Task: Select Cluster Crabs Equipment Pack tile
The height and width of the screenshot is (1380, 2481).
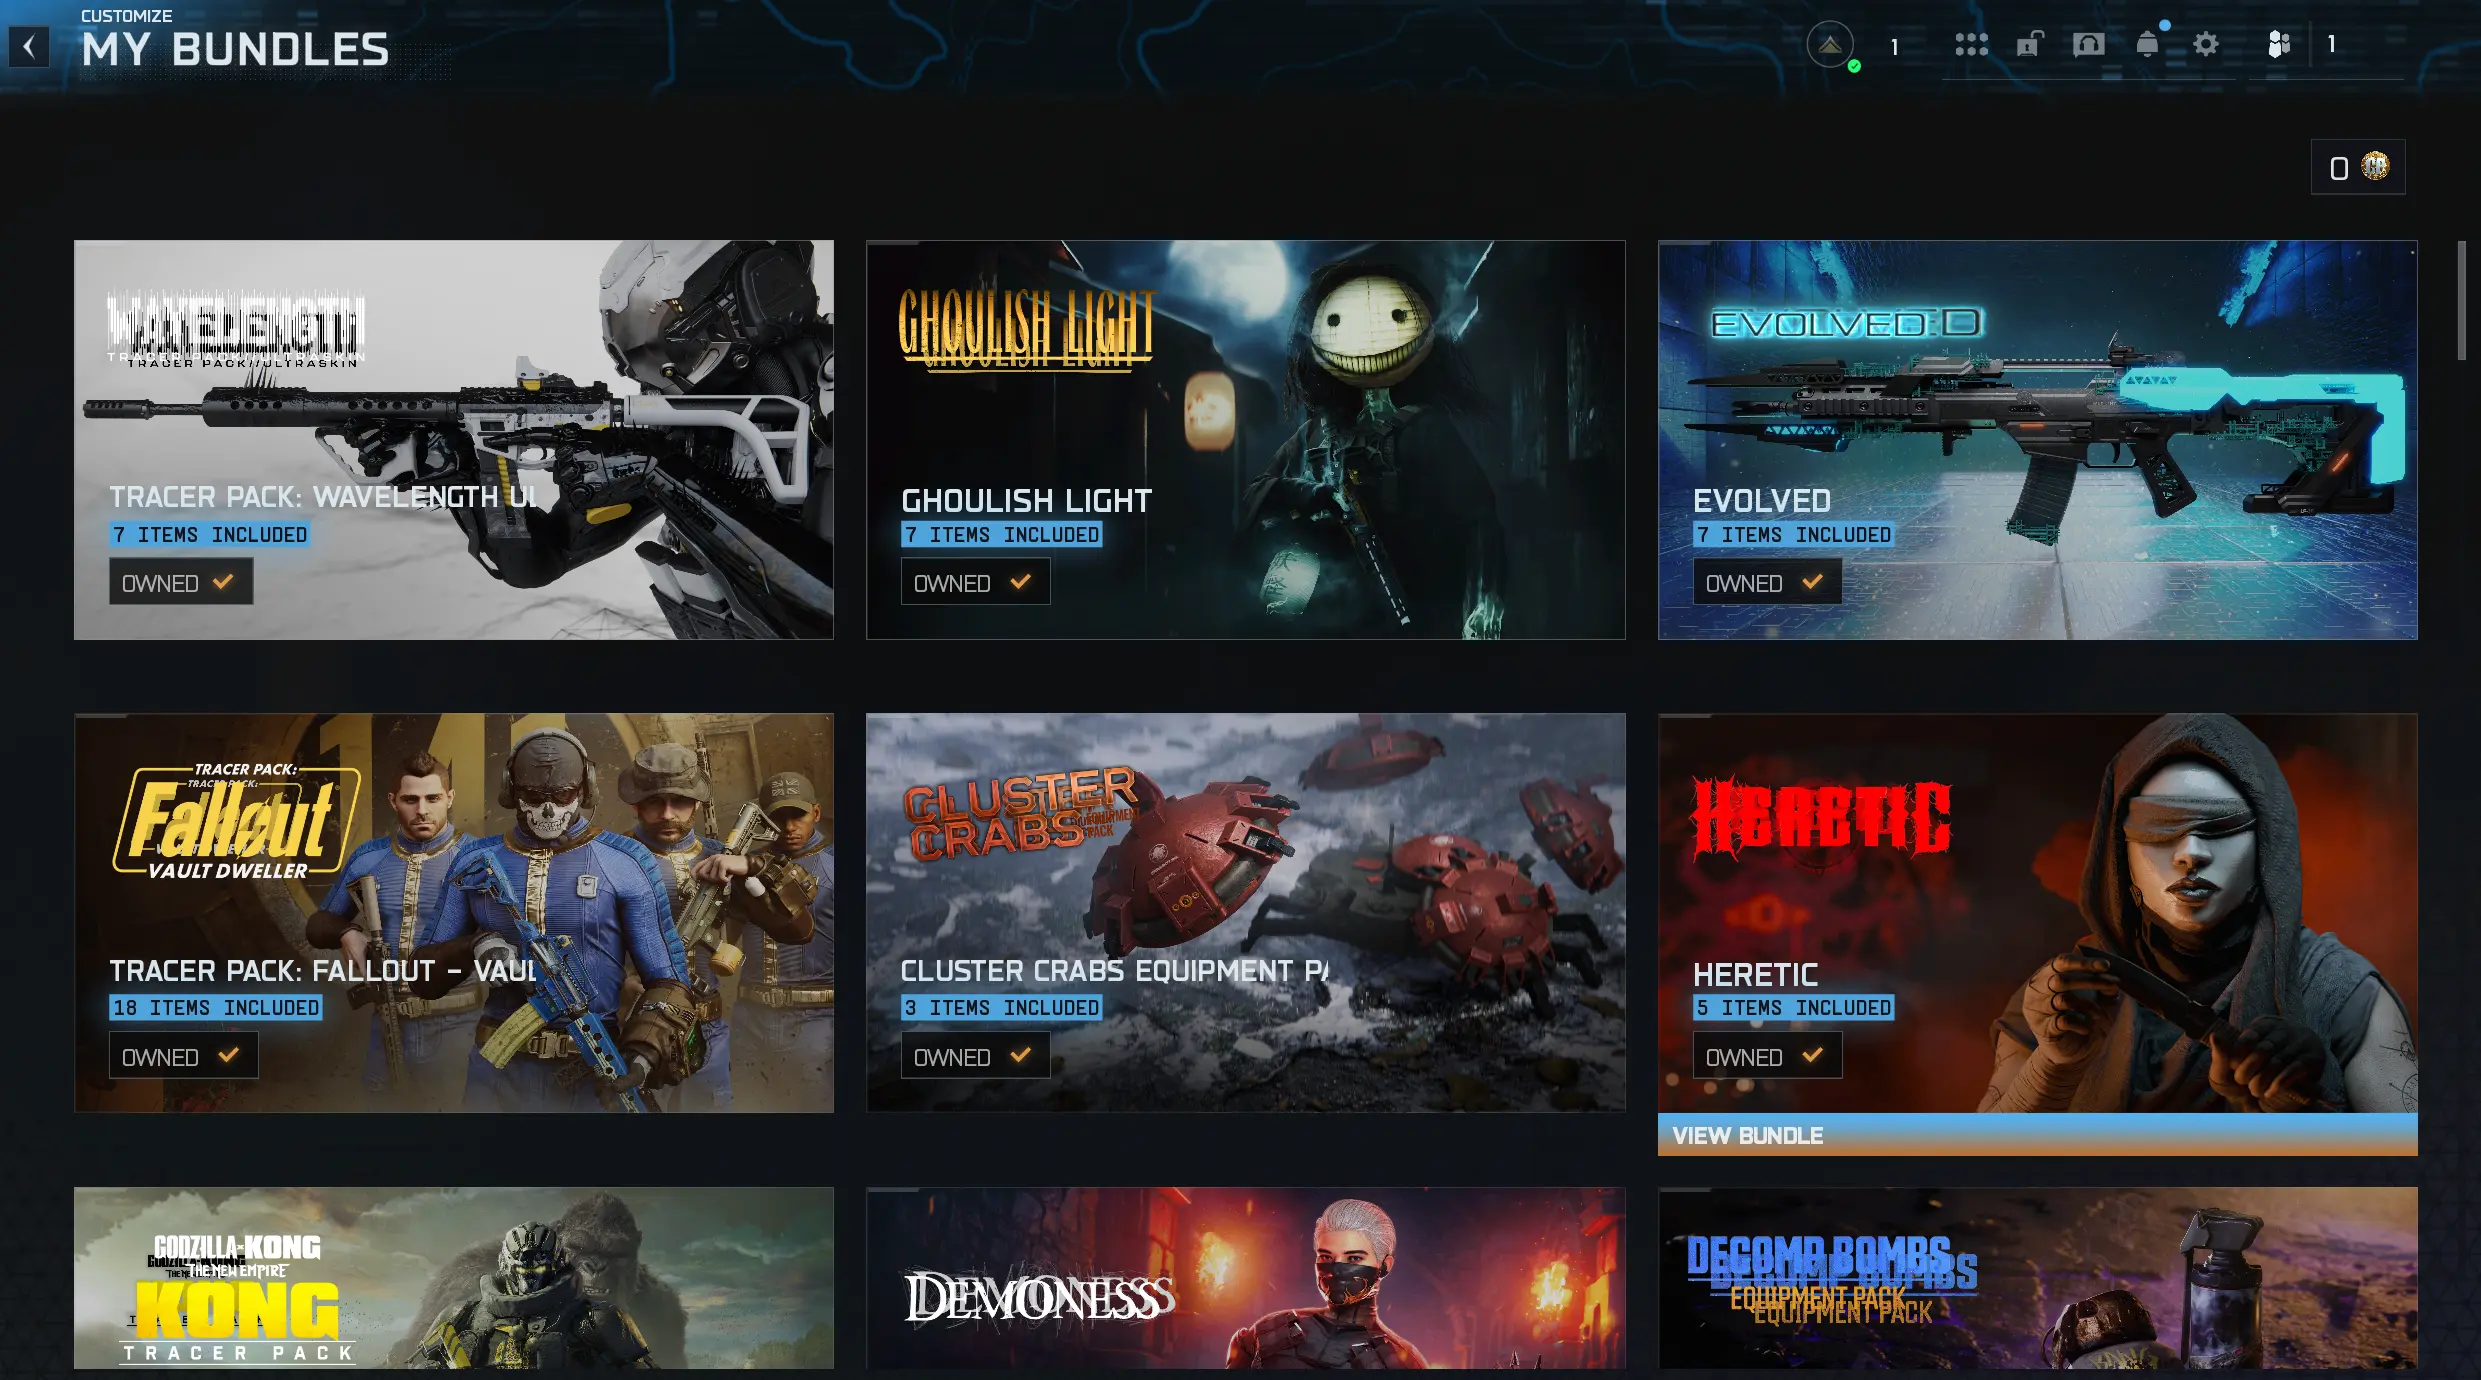Action: coord(1245,913)
